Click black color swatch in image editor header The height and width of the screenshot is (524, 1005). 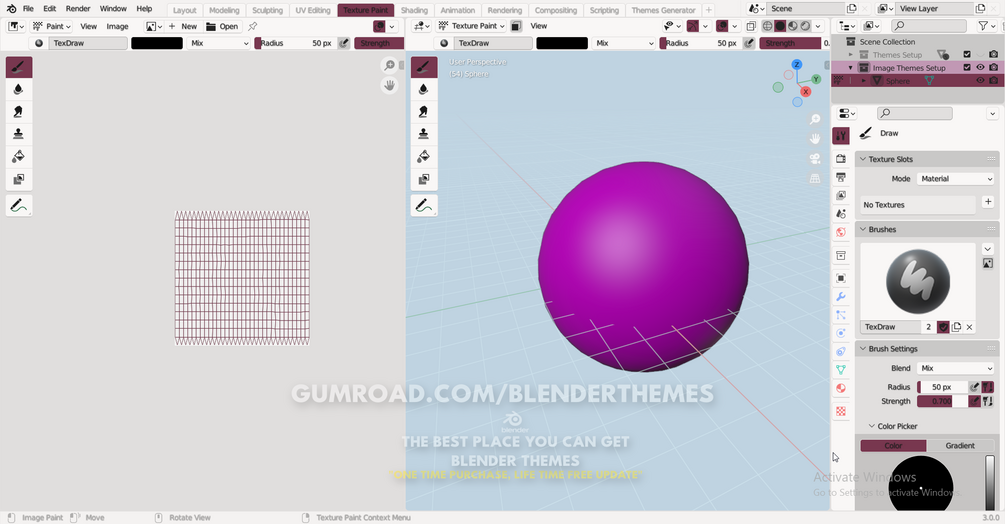[x=157, y=43]
